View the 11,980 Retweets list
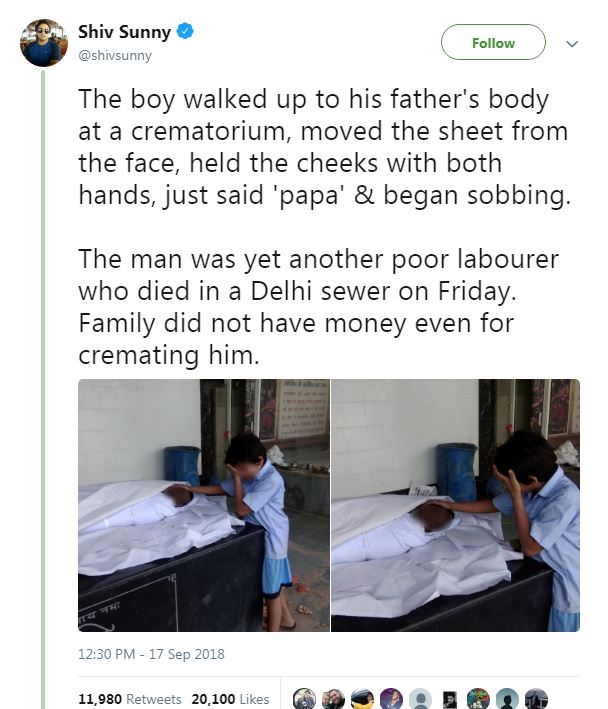 (x=130, y=699)
